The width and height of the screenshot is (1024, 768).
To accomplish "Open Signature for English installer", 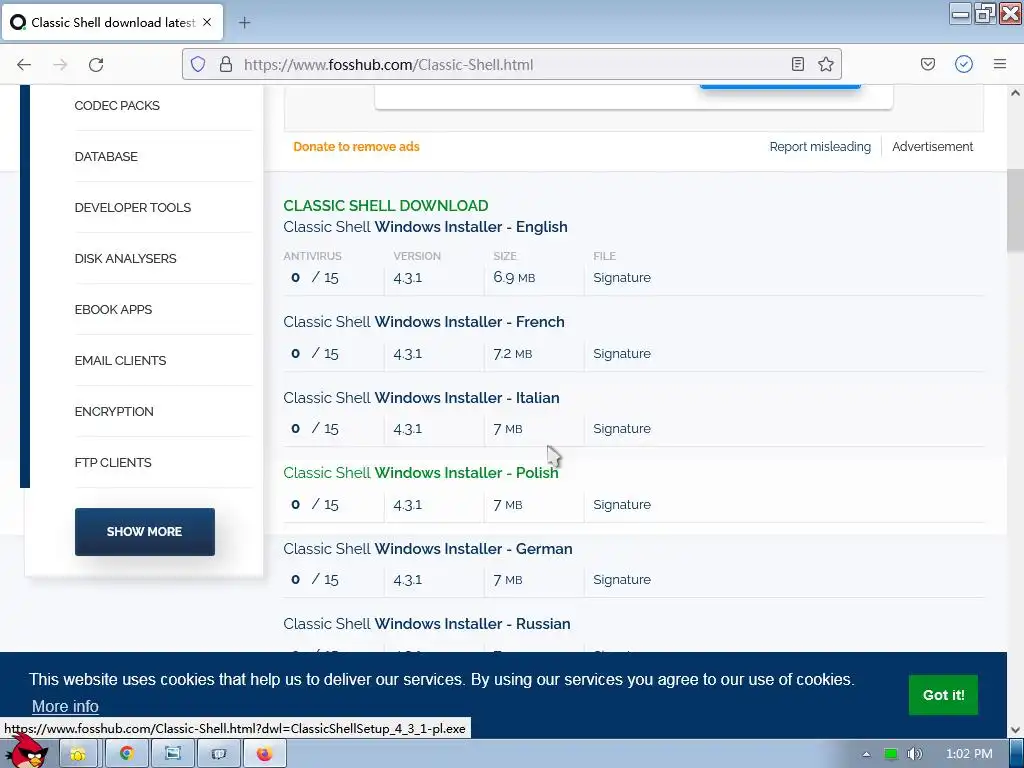I will click(x=622, y=278).
